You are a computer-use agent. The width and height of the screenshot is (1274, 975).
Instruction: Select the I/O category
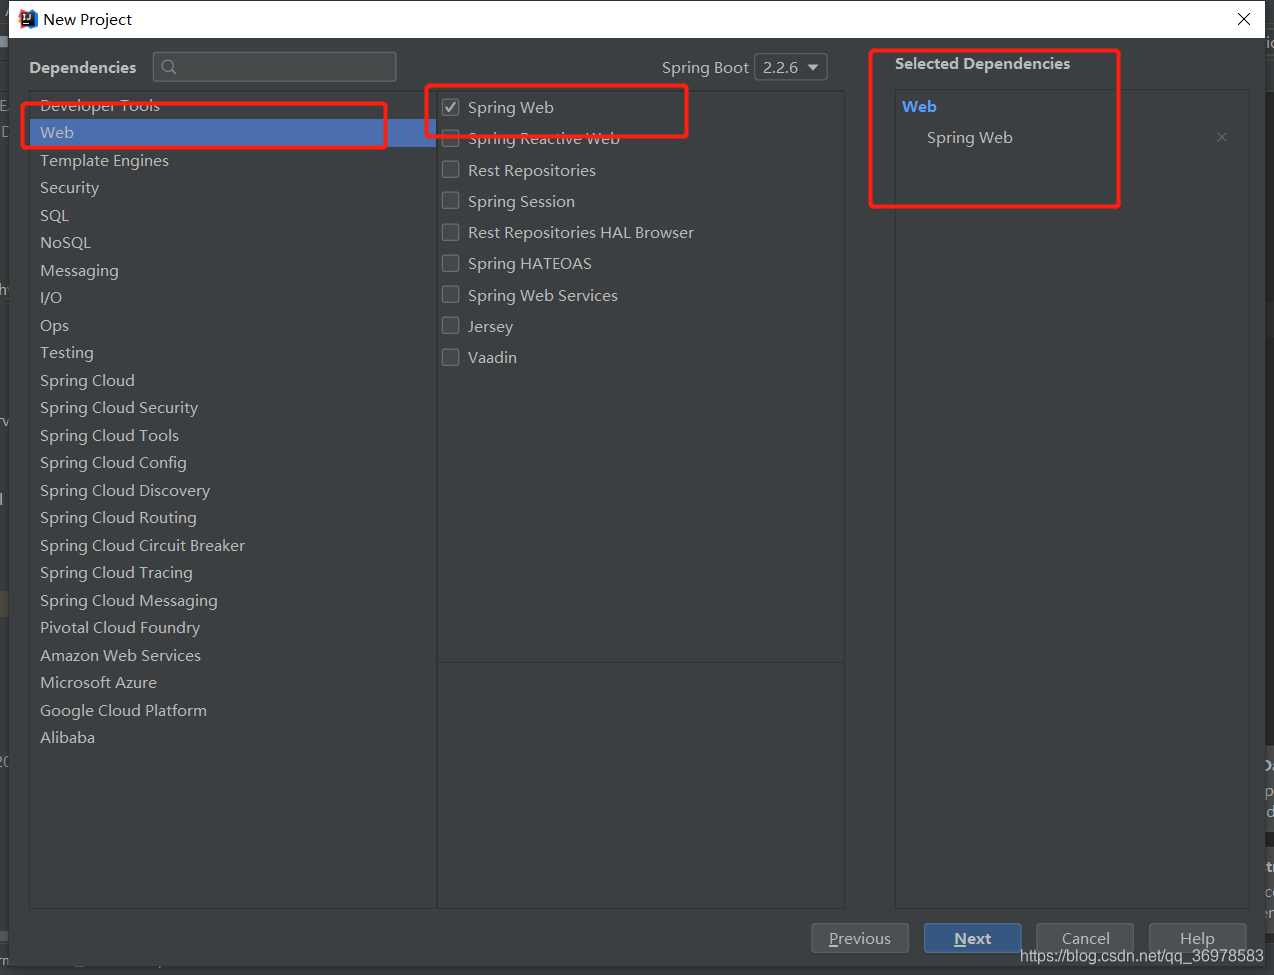233,298
